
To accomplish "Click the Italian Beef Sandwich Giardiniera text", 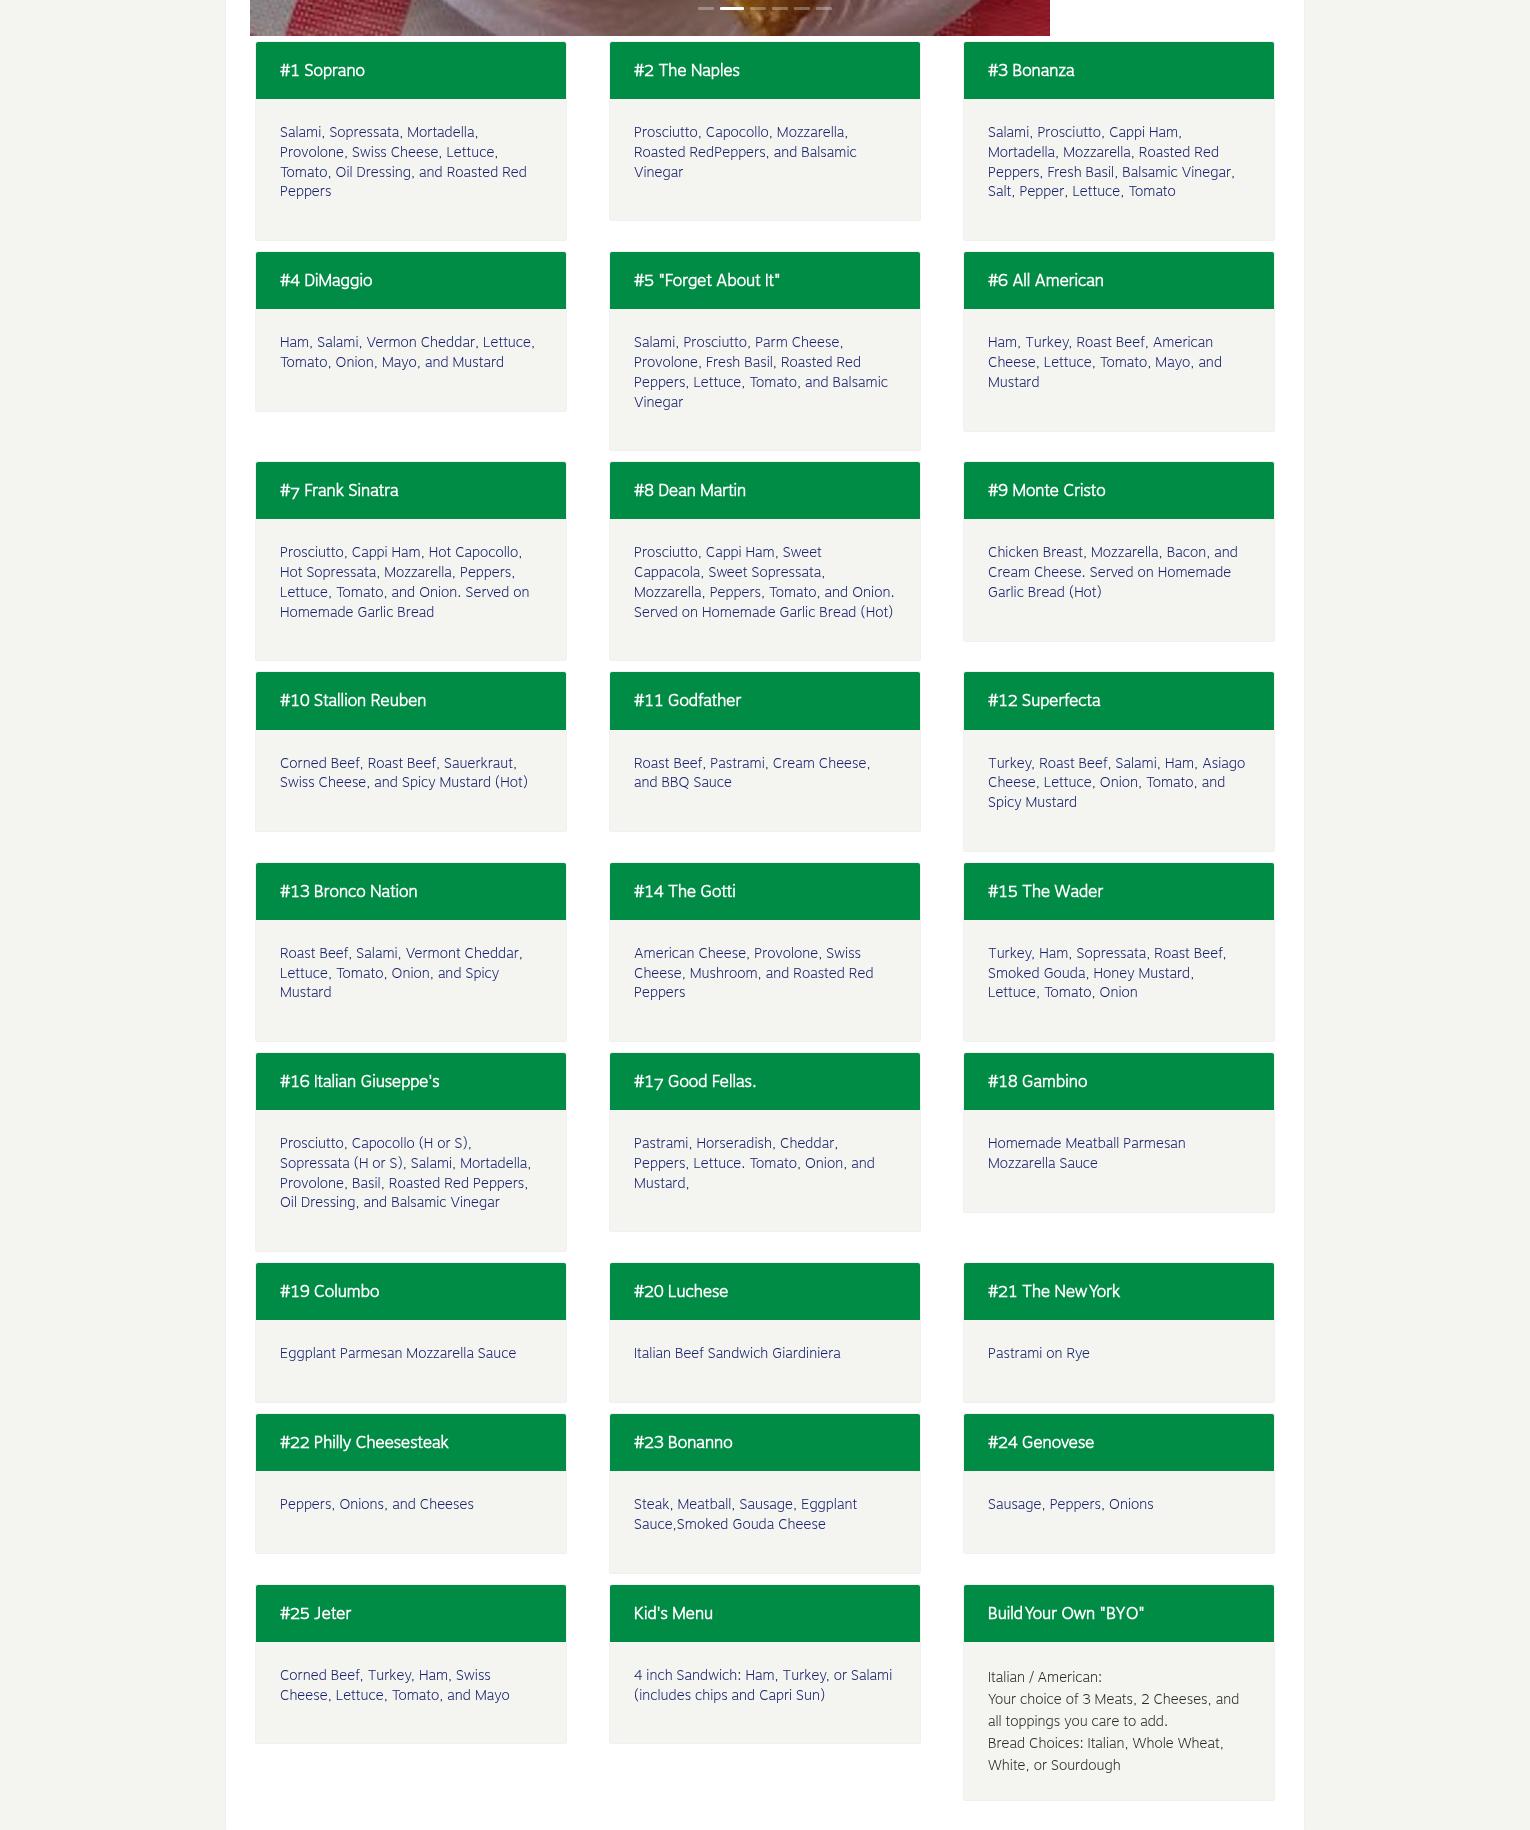I will (x=736, y=1353).
